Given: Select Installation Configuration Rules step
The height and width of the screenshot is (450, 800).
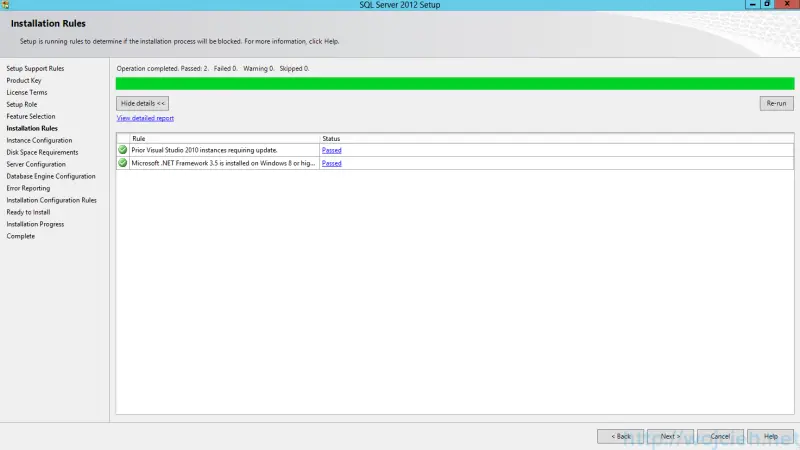Looking at the screenshot, I should coord(52,201).
